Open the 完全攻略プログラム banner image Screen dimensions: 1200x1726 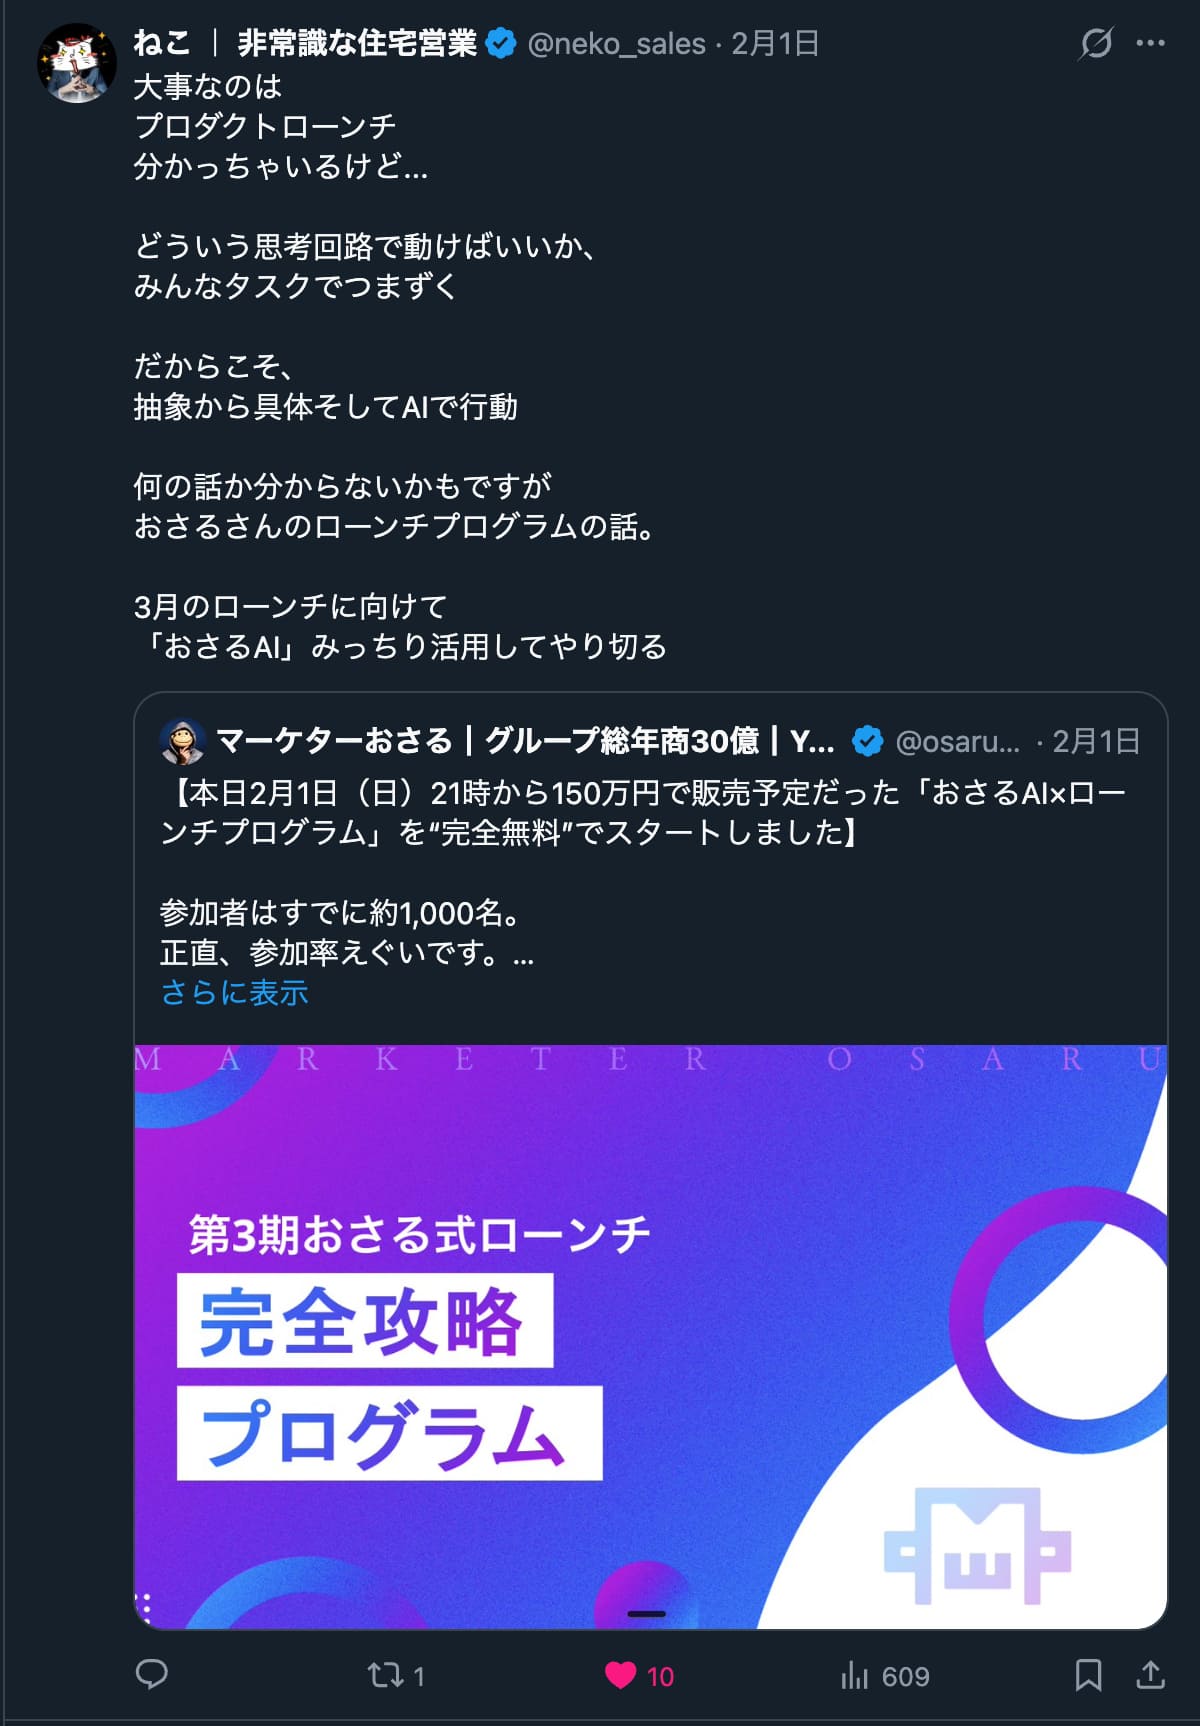tap(651, 1336)
